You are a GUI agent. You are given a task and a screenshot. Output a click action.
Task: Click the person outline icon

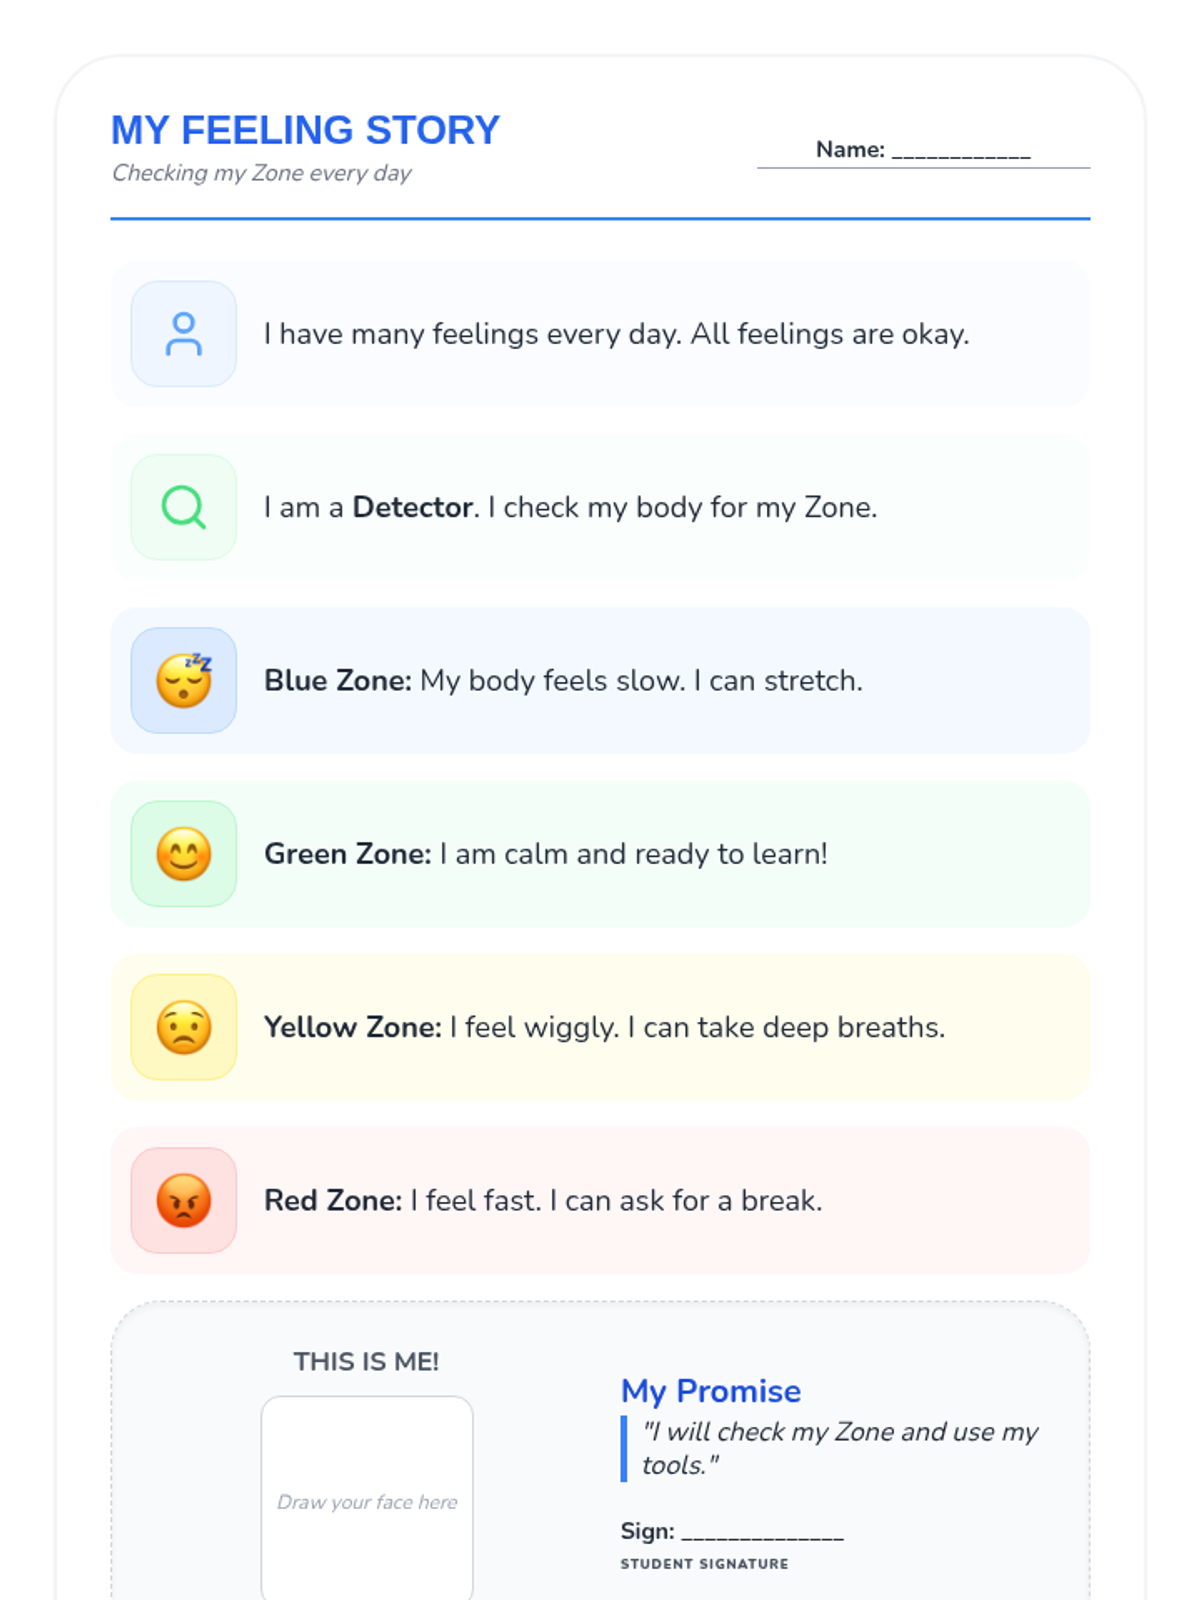pyautogui.click(x=183, y=334)
